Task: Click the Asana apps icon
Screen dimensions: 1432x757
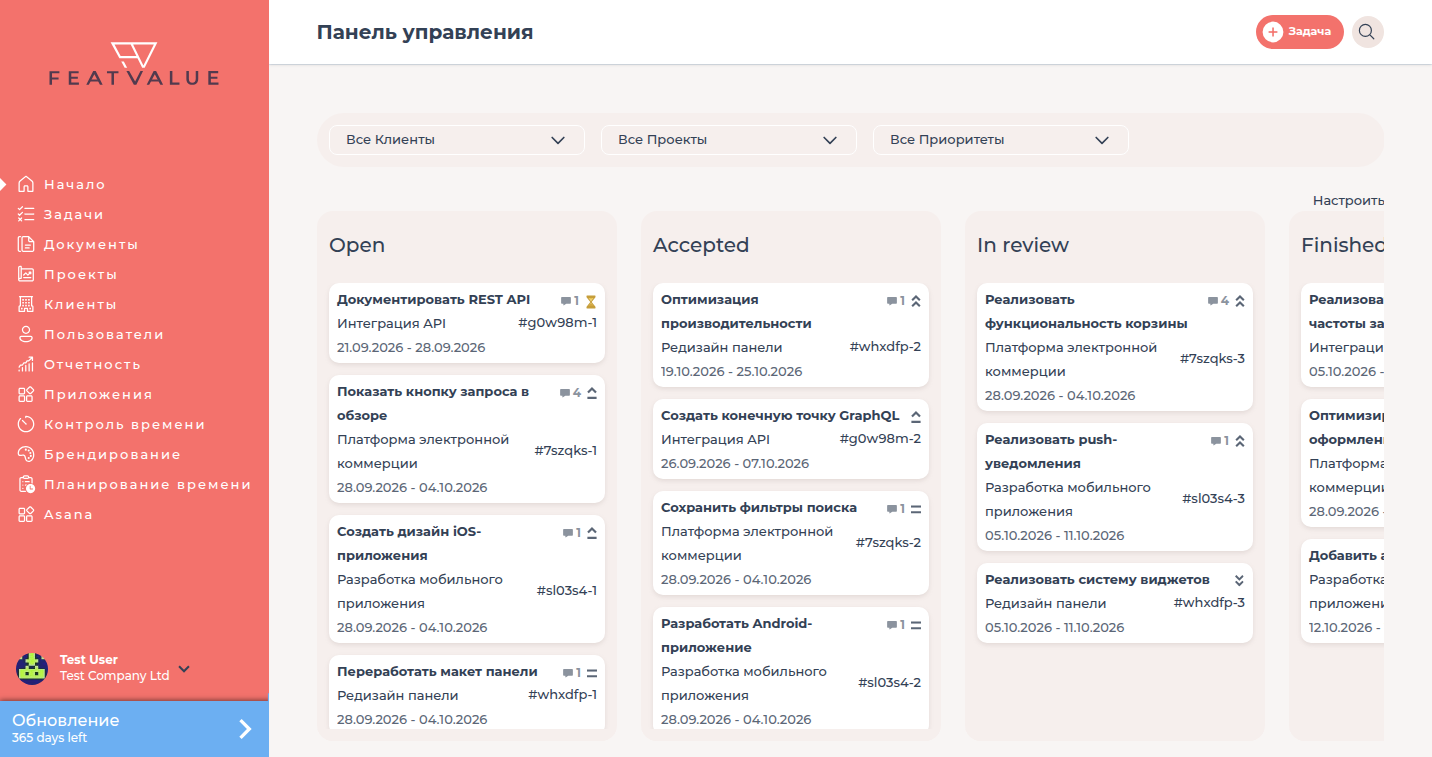Action: click(27, 514)
